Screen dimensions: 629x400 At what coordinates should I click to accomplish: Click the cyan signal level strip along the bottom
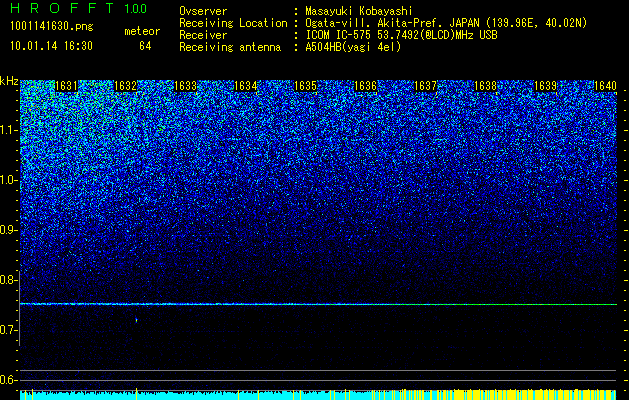point(318,394)
